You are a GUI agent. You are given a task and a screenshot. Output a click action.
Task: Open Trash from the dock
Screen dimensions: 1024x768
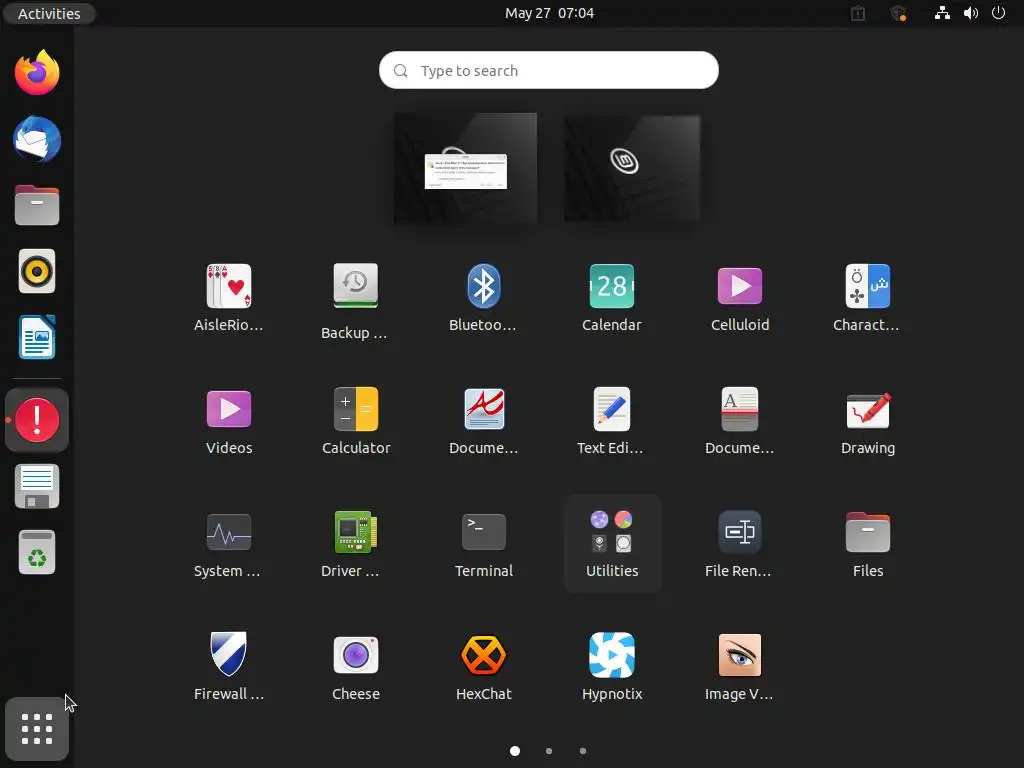[37, 552]
